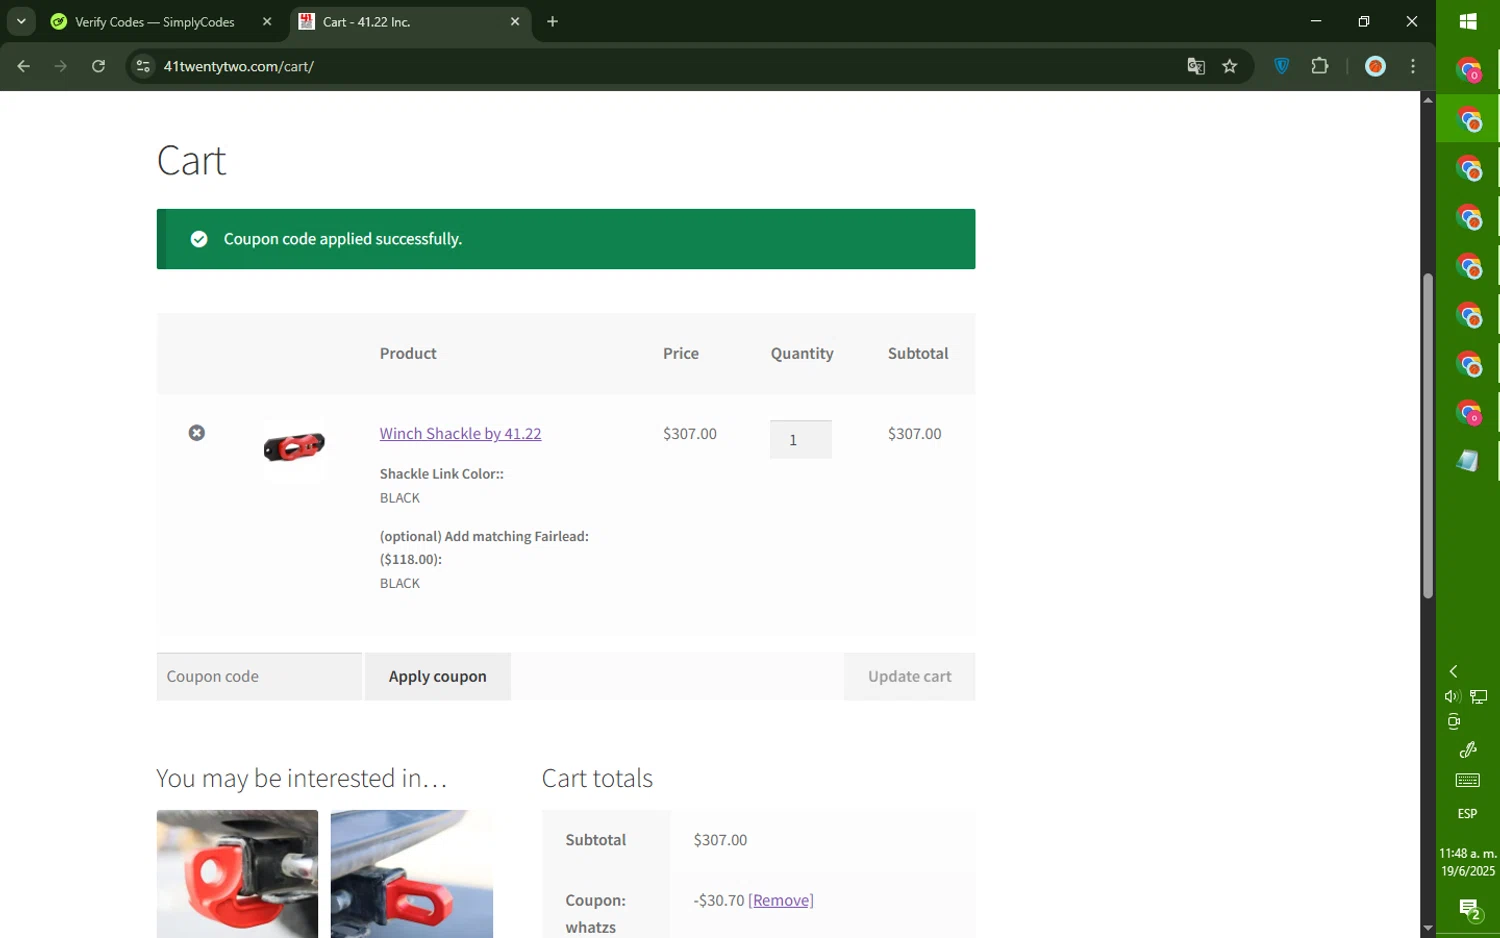This screenshot has width=1500, height=938.
Task: Open the clock showing 11:48 a. m.
Action: (x=1468, y=862)
